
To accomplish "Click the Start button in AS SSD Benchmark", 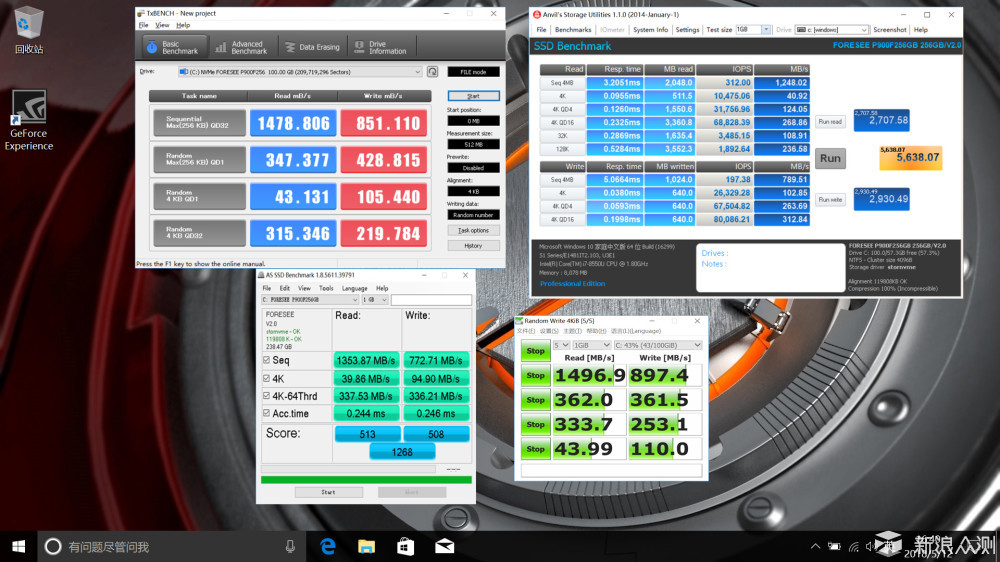I will [328, 492].
